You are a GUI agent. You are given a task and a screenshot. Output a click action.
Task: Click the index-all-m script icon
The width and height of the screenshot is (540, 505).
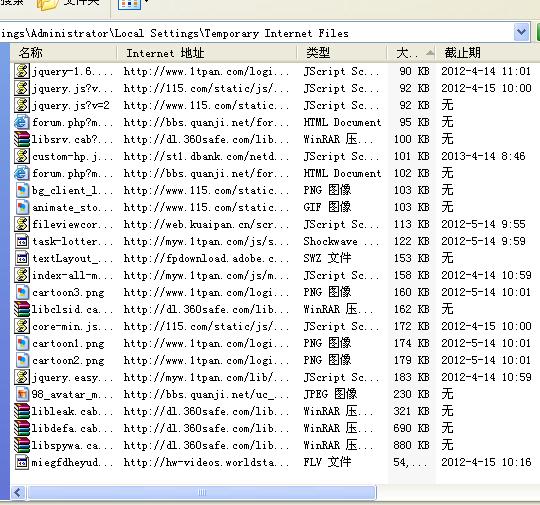click(22, 275)
